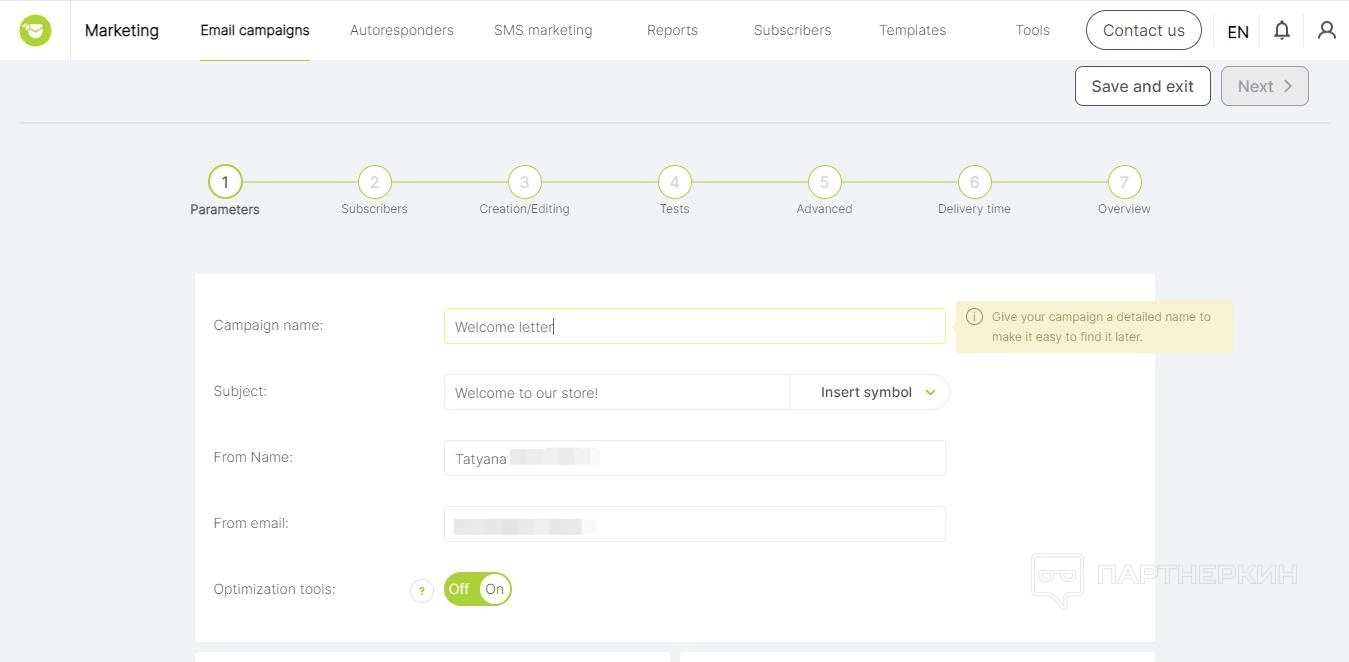The image size is (1349, 662).
Task: Focus the Subject input field
Action: click(x=616, y=393)
